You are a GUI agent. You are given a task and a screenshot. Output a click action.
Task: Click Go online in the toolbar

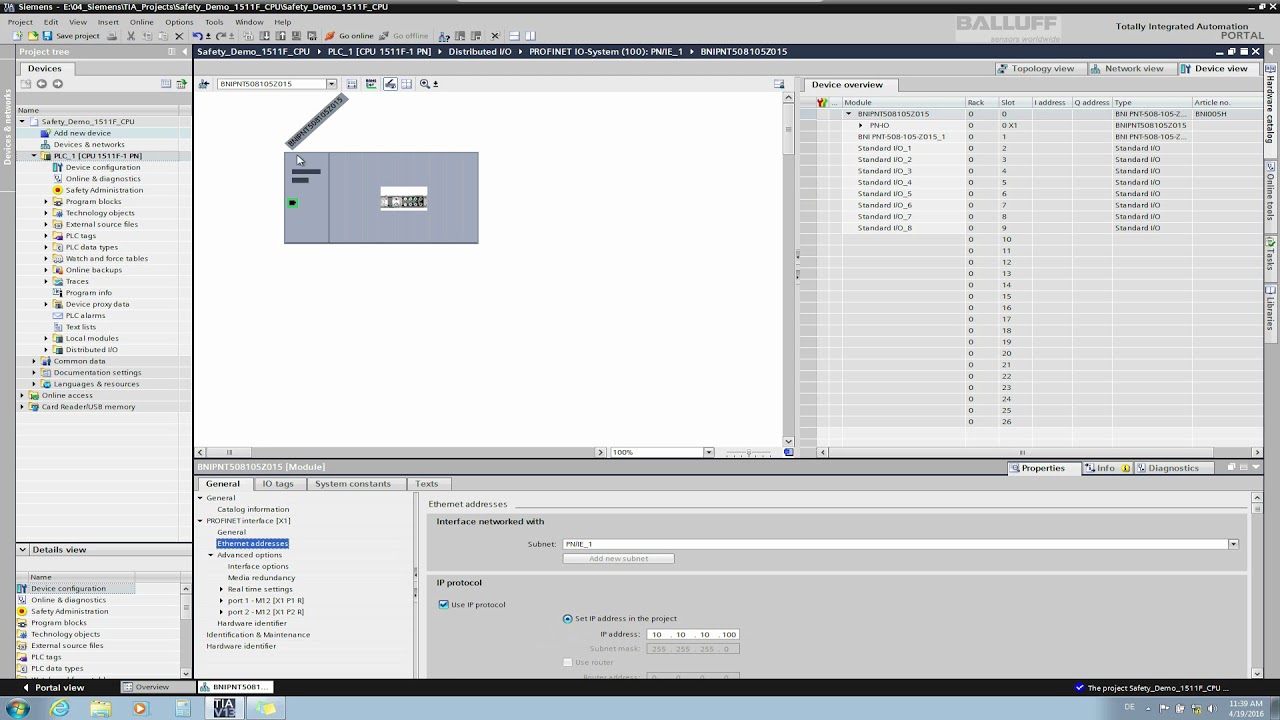349,36
